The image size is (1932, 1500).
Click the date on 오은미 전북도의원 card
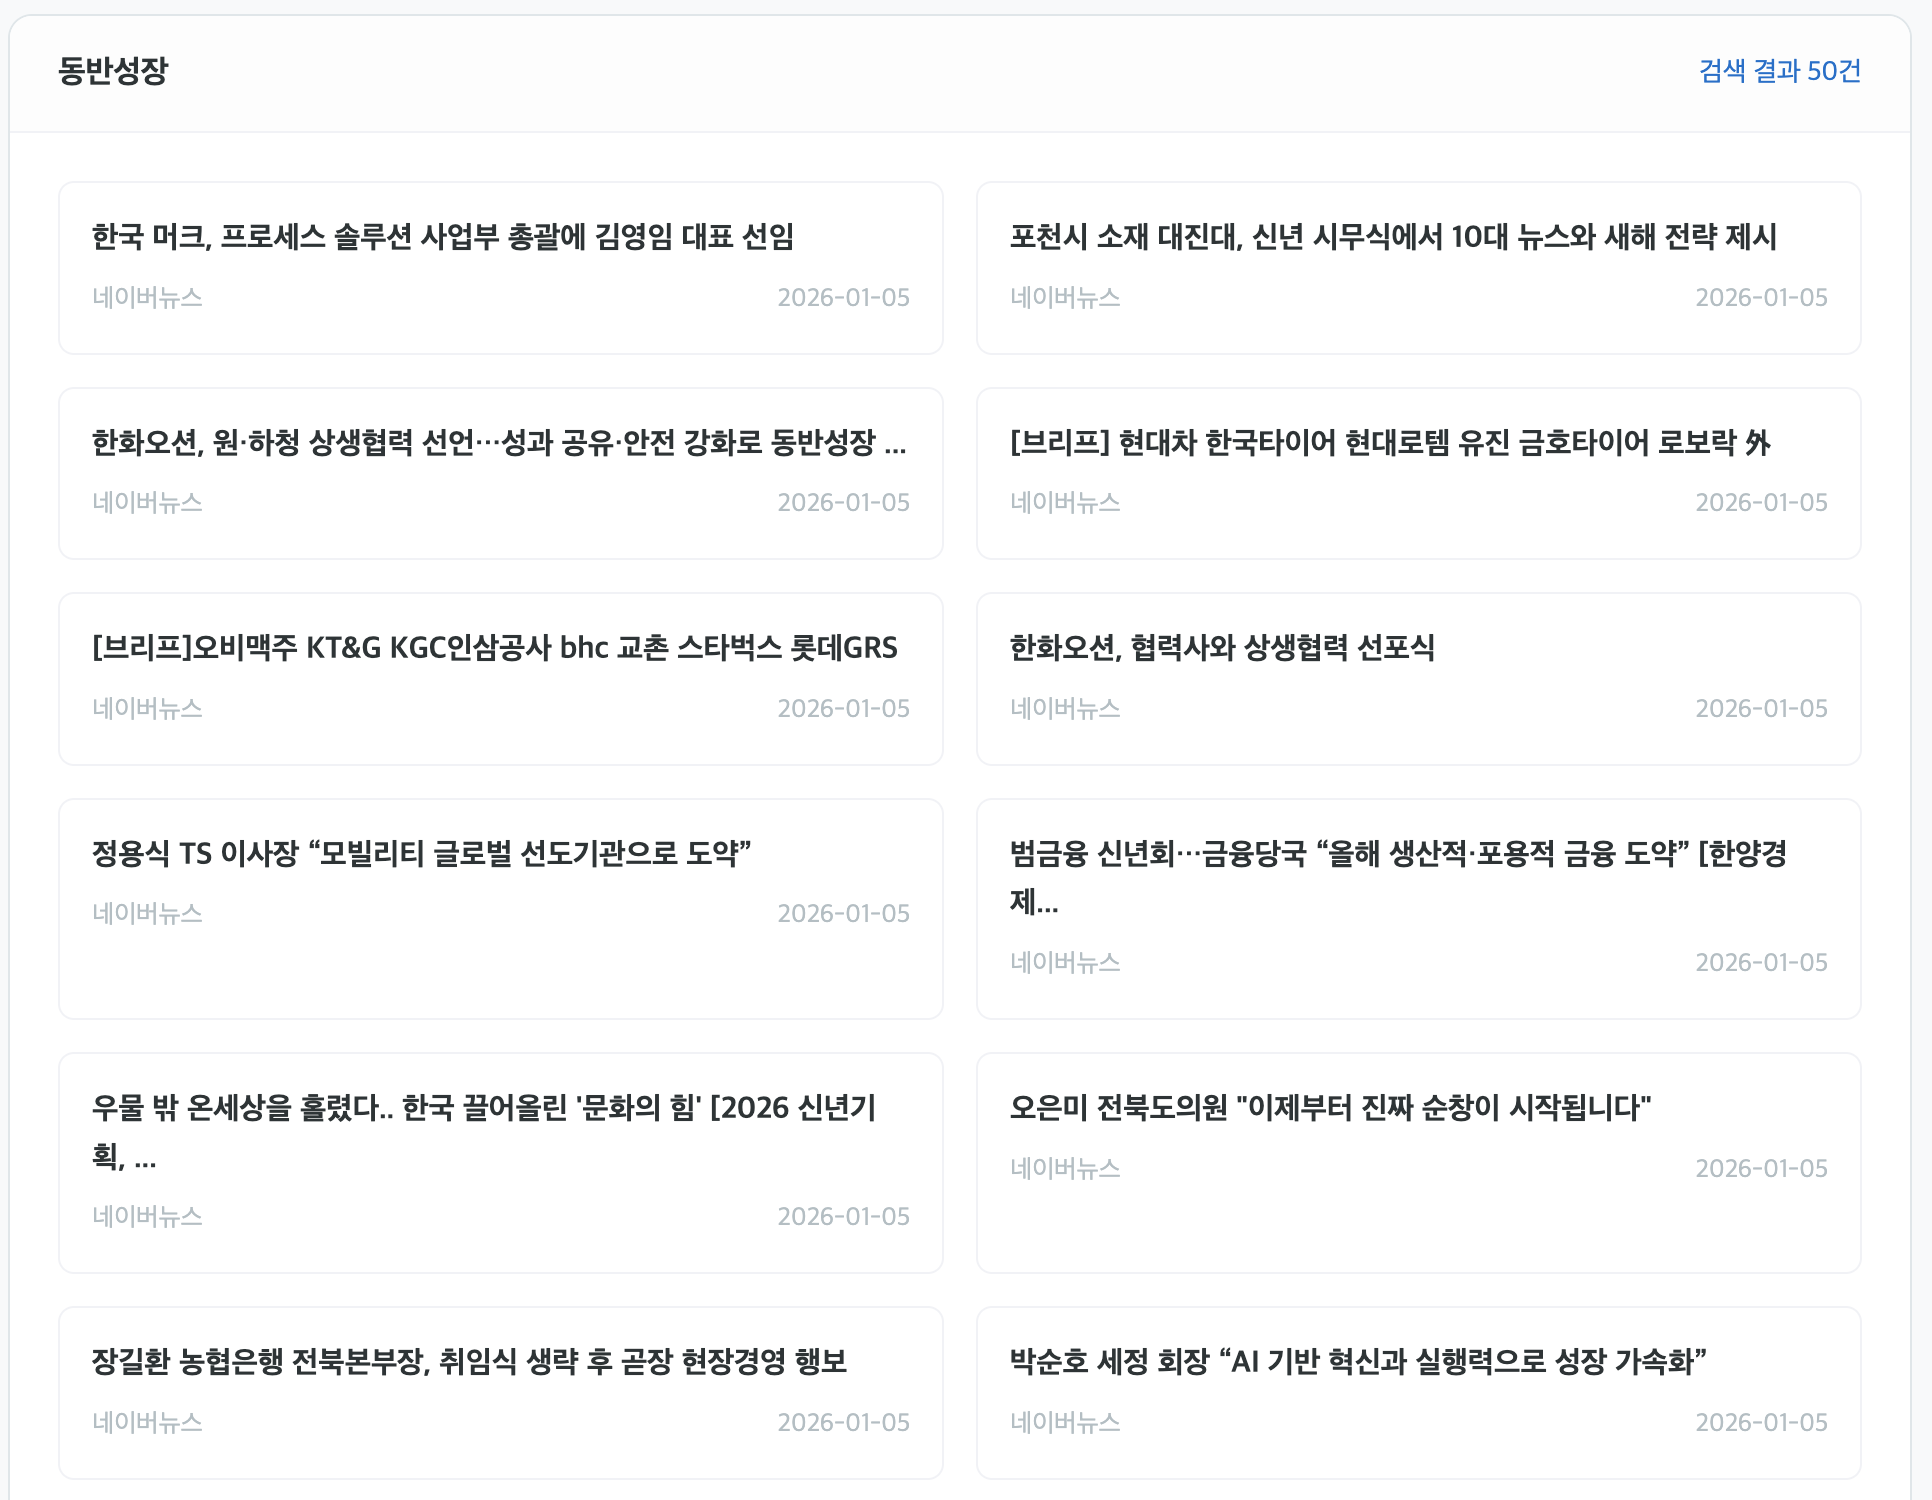[1761, 1168]
